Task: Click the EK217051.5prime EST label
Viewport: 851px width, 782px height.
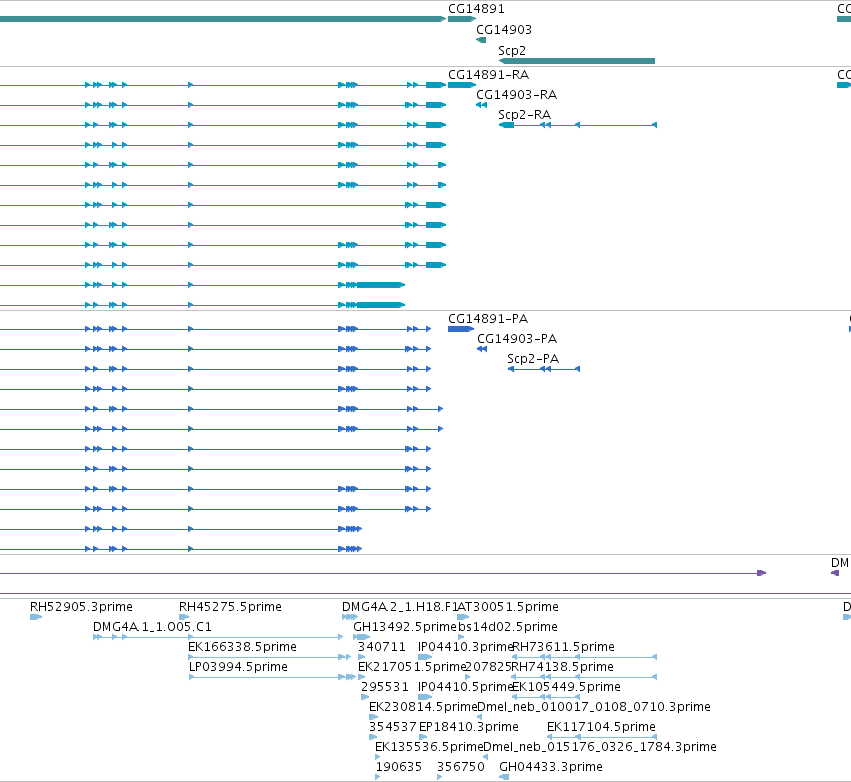Action: 412,667
